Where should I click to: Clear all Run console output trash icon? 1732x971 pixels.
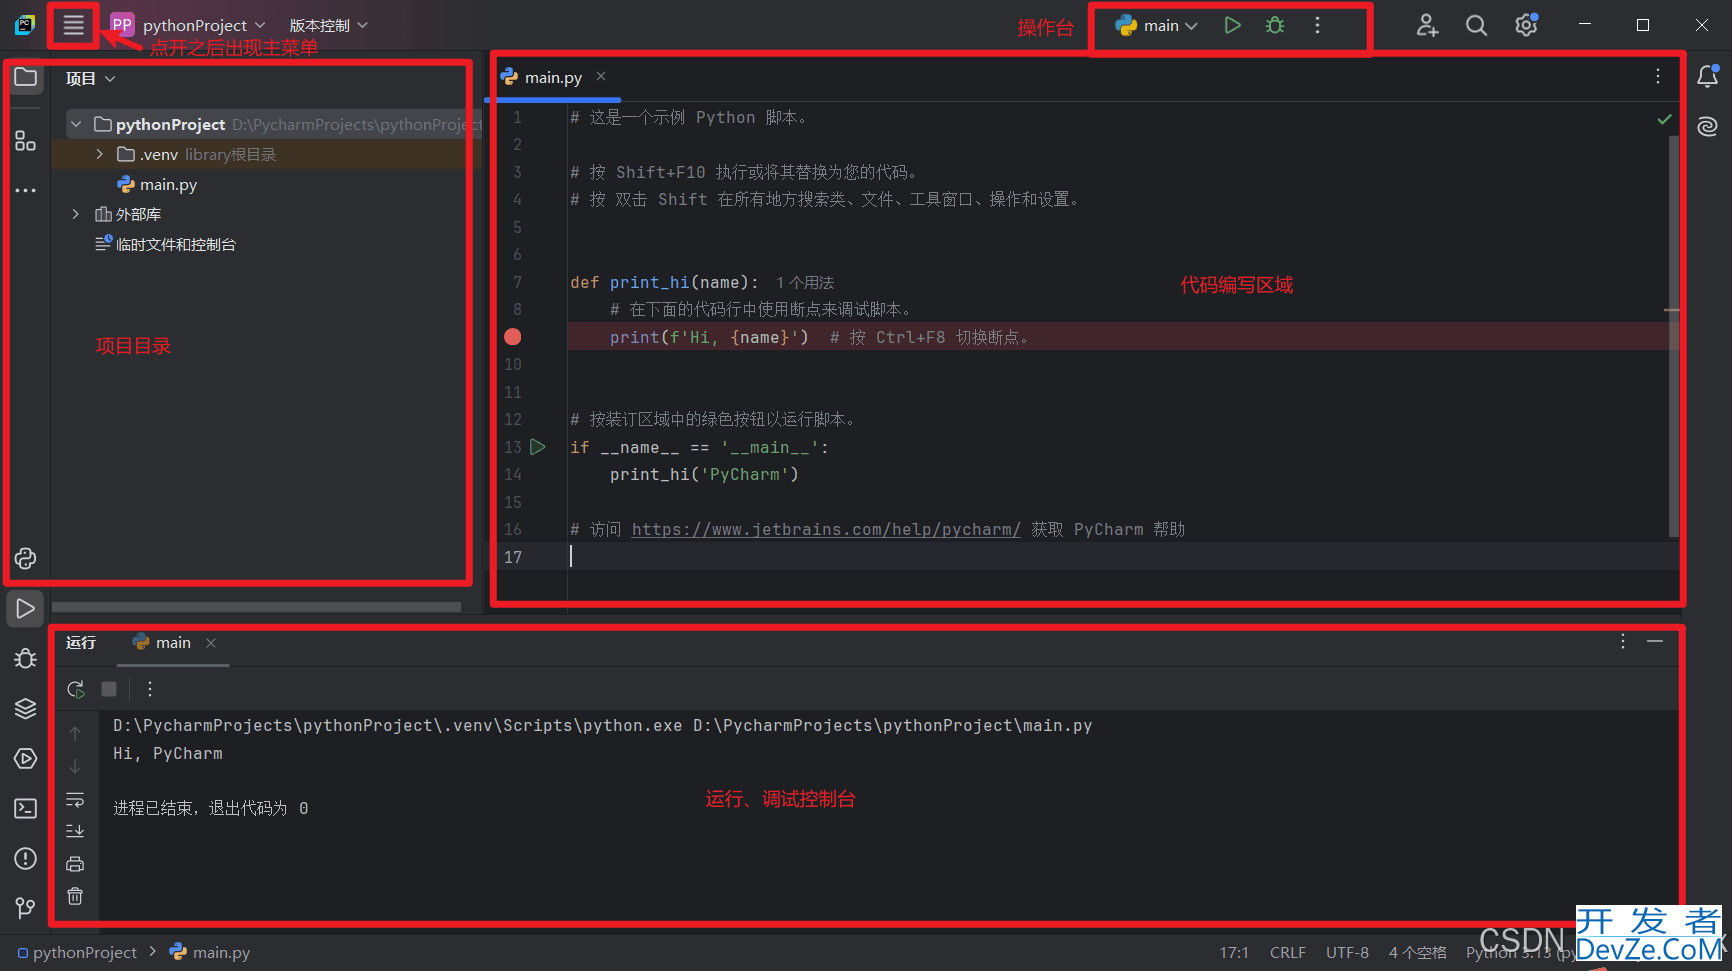pyautogui.click(x=75, y=896)
